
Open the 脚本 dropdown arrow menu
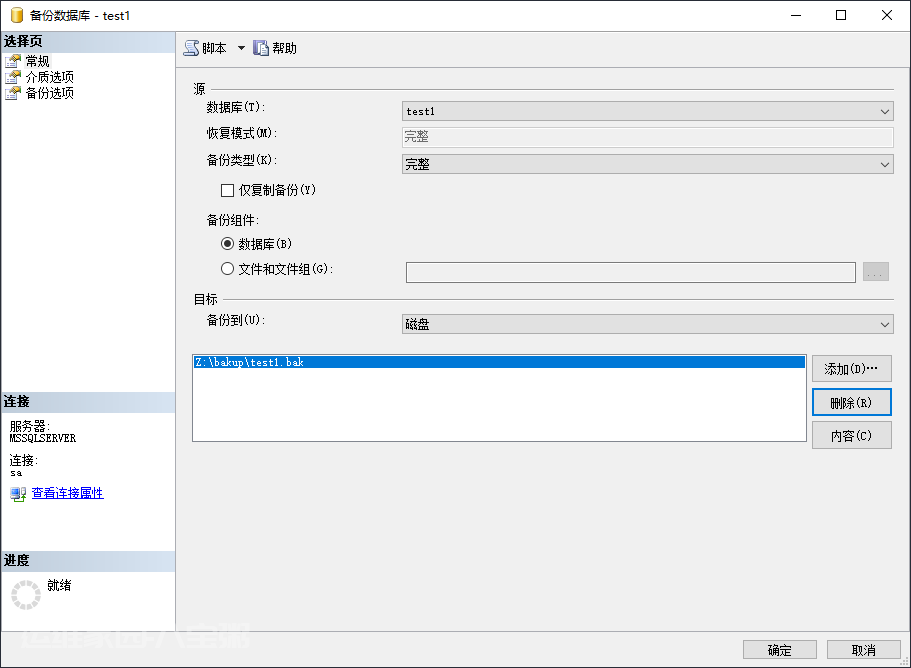coord(241,48)
